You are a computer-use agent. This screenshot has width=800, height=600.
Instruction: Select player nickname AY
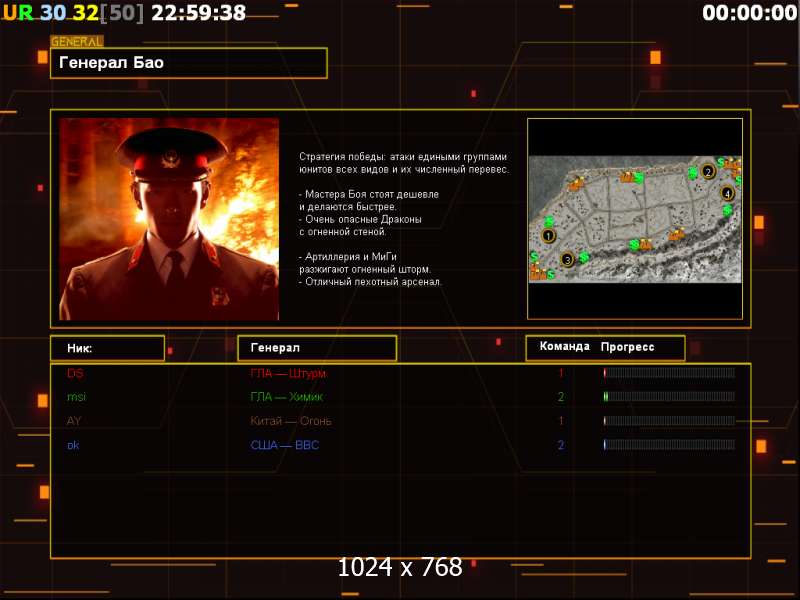click(x=74, y=421)
